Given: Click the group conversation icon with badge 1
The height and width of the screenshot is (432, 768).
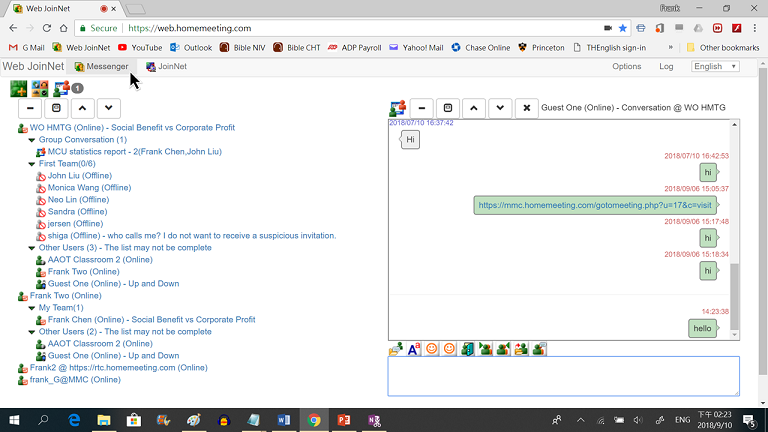Looking at the screenshot, I should coord(63,88).
